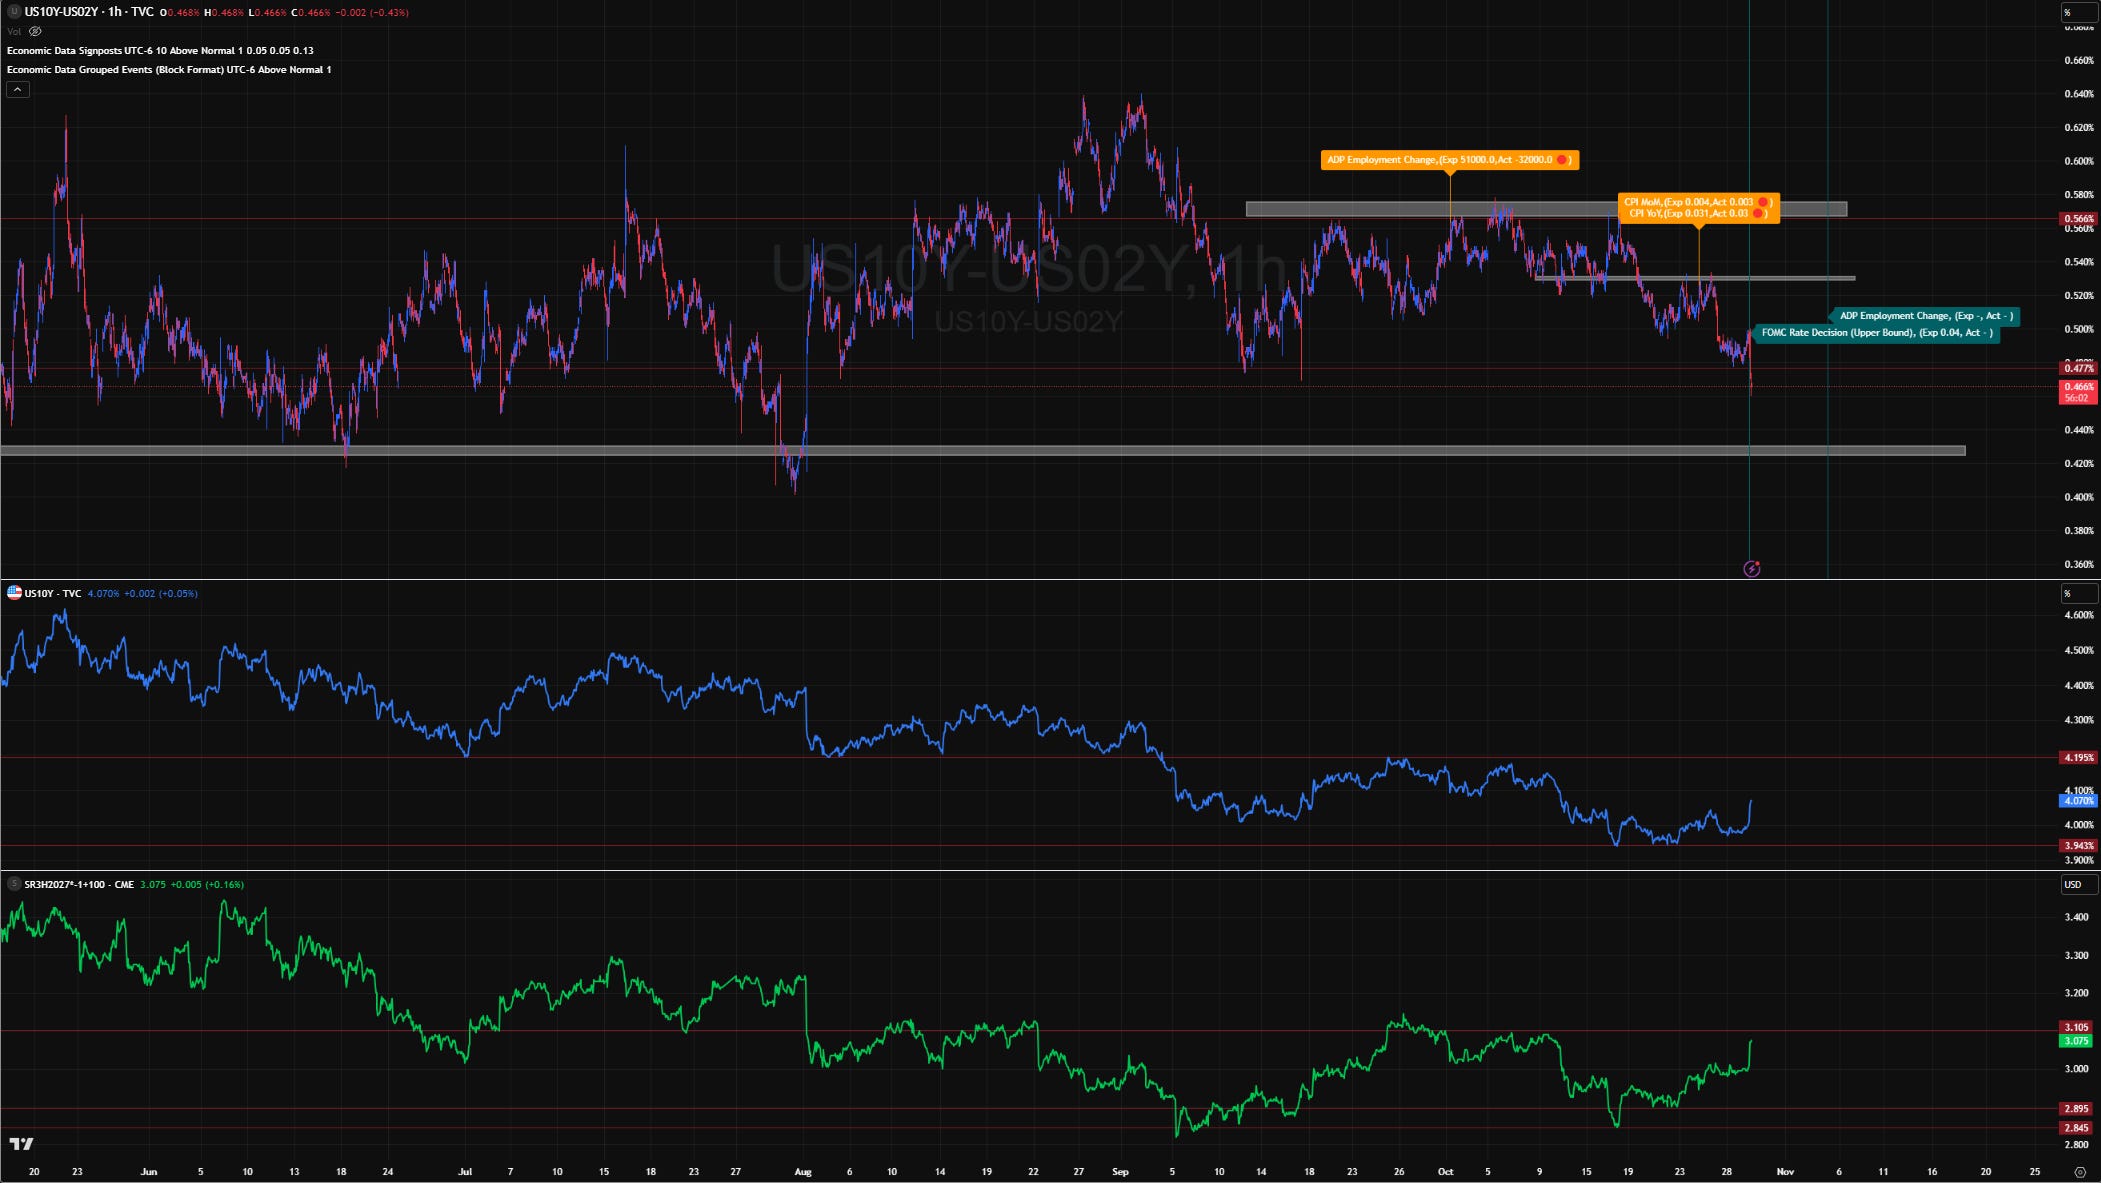
Task: Collapse the indicator legend with the chevron button
Action: coord(17,90)
